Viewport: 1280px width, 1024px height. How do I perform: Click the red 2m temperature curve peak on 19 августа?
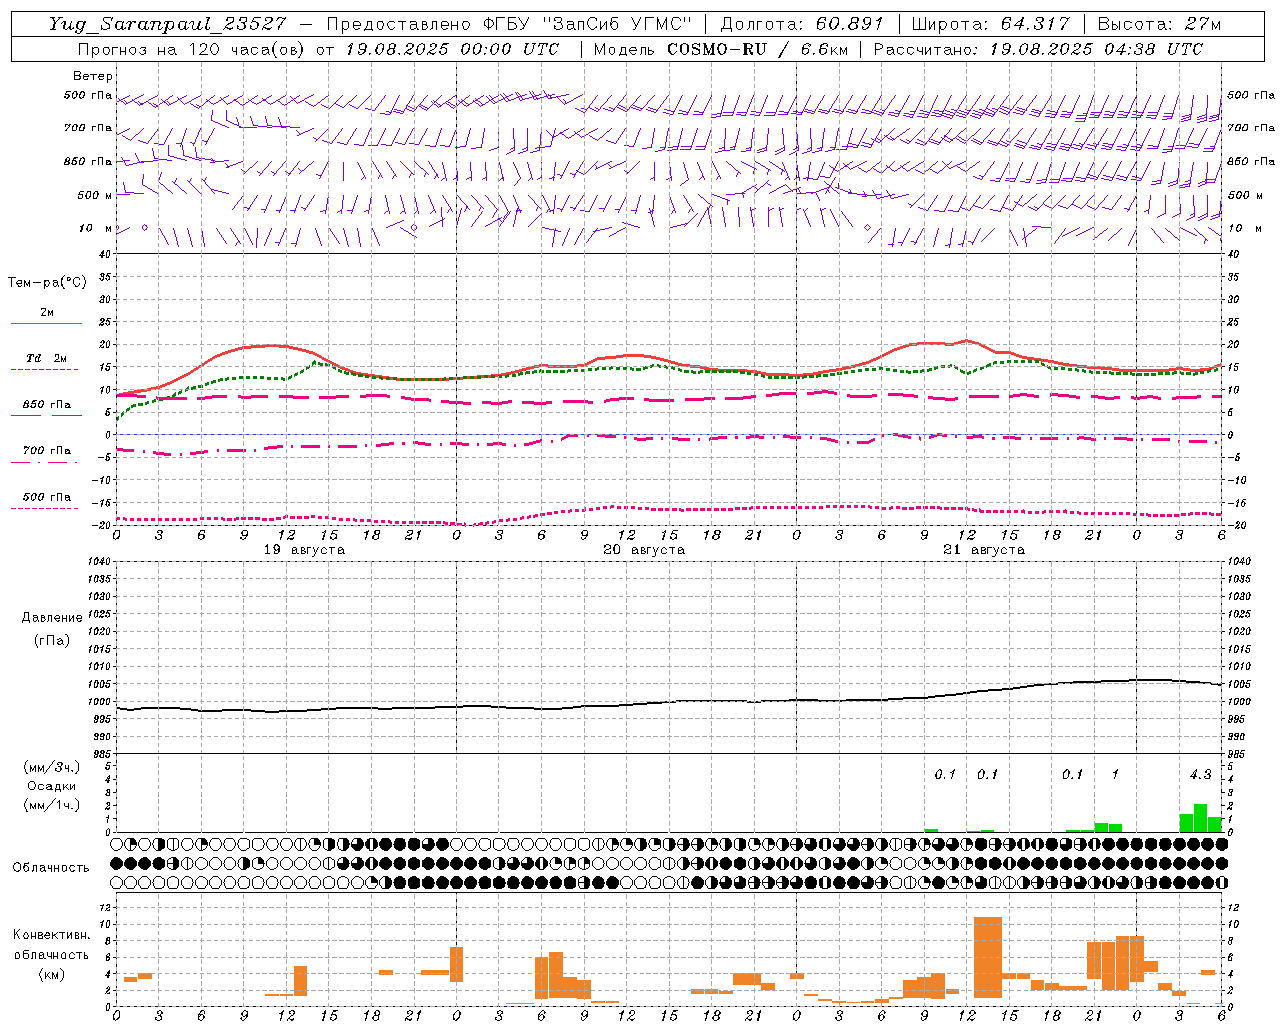tap(270, 345)
